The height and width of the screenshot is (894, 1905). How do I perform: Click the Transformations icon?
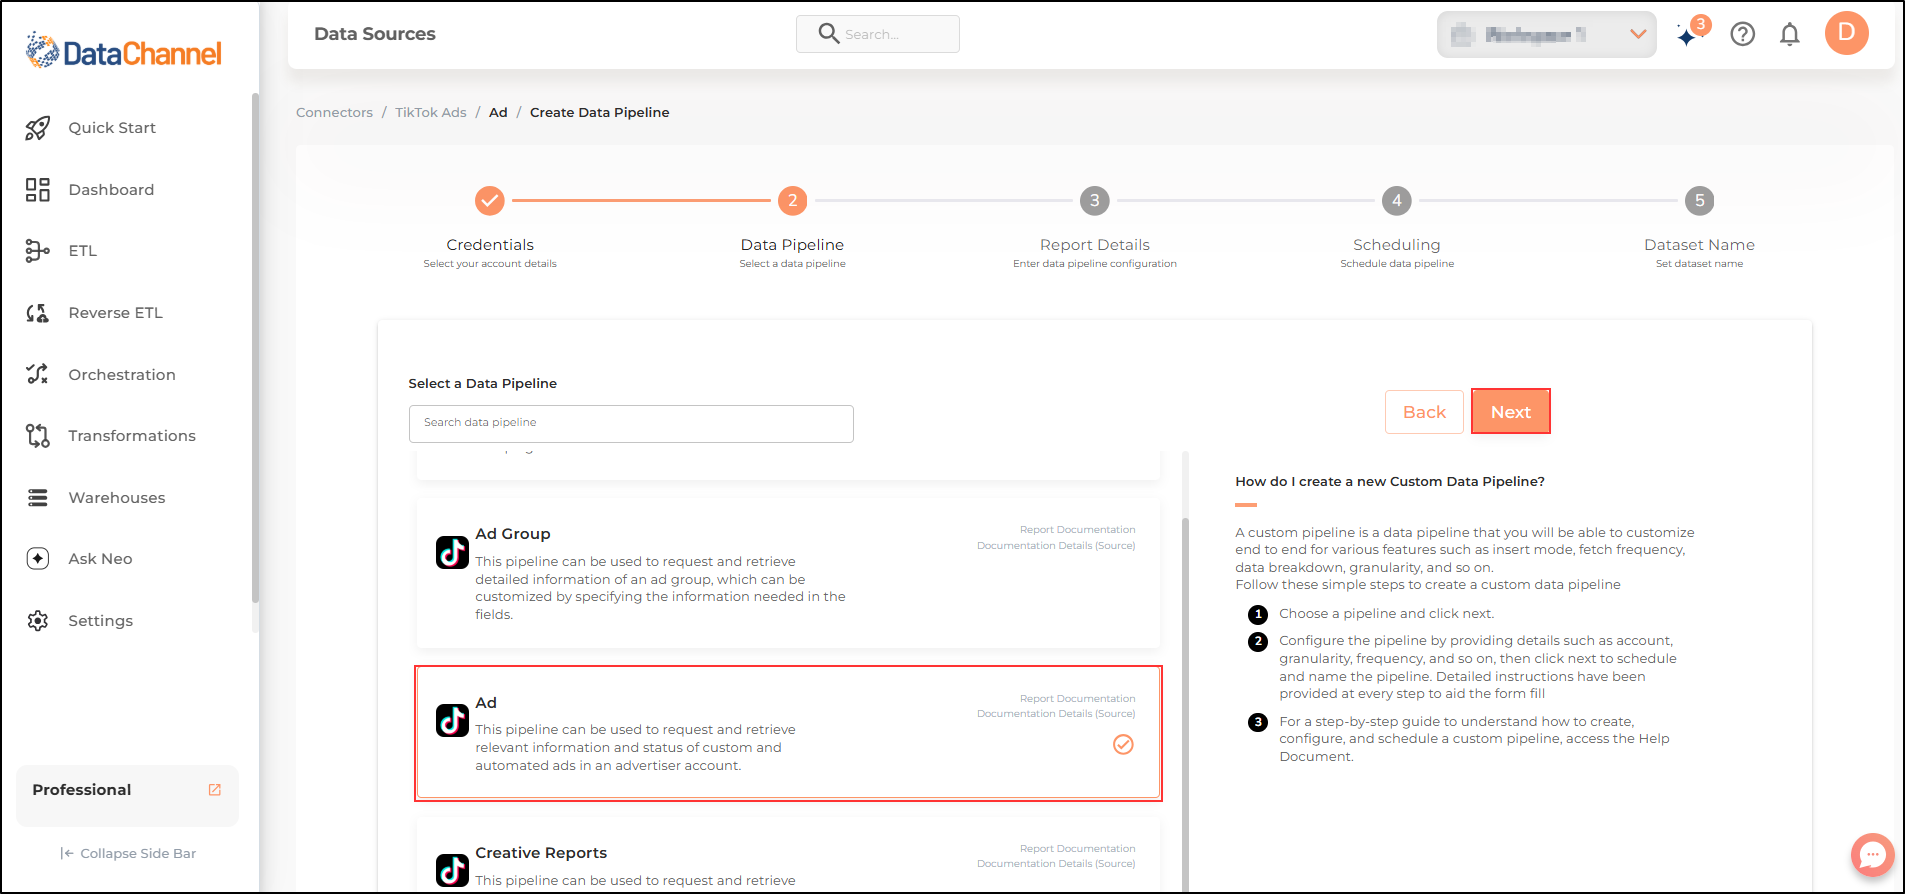(38, 436)
